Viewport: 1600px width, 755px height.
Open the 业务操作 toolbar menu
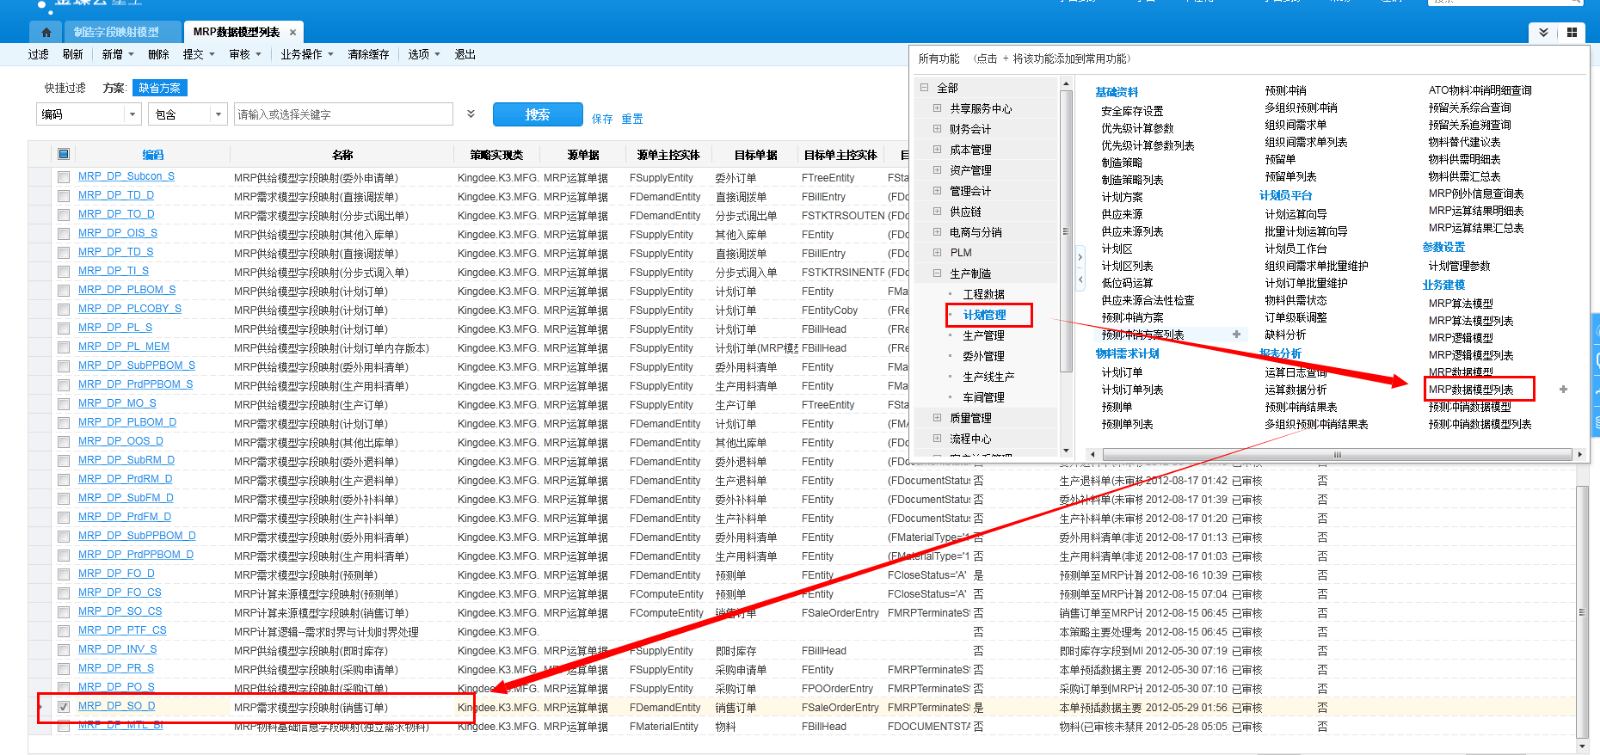tap(307, 54)
